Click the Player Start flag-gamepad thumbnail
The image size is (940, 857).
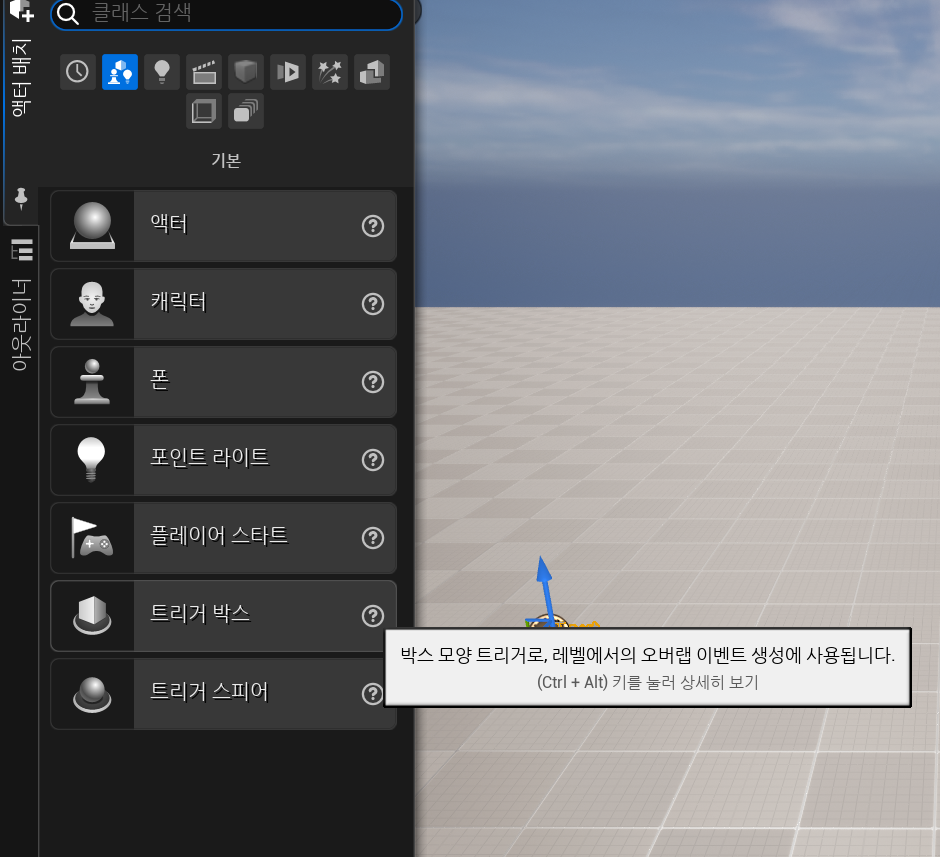coord(92,538)
